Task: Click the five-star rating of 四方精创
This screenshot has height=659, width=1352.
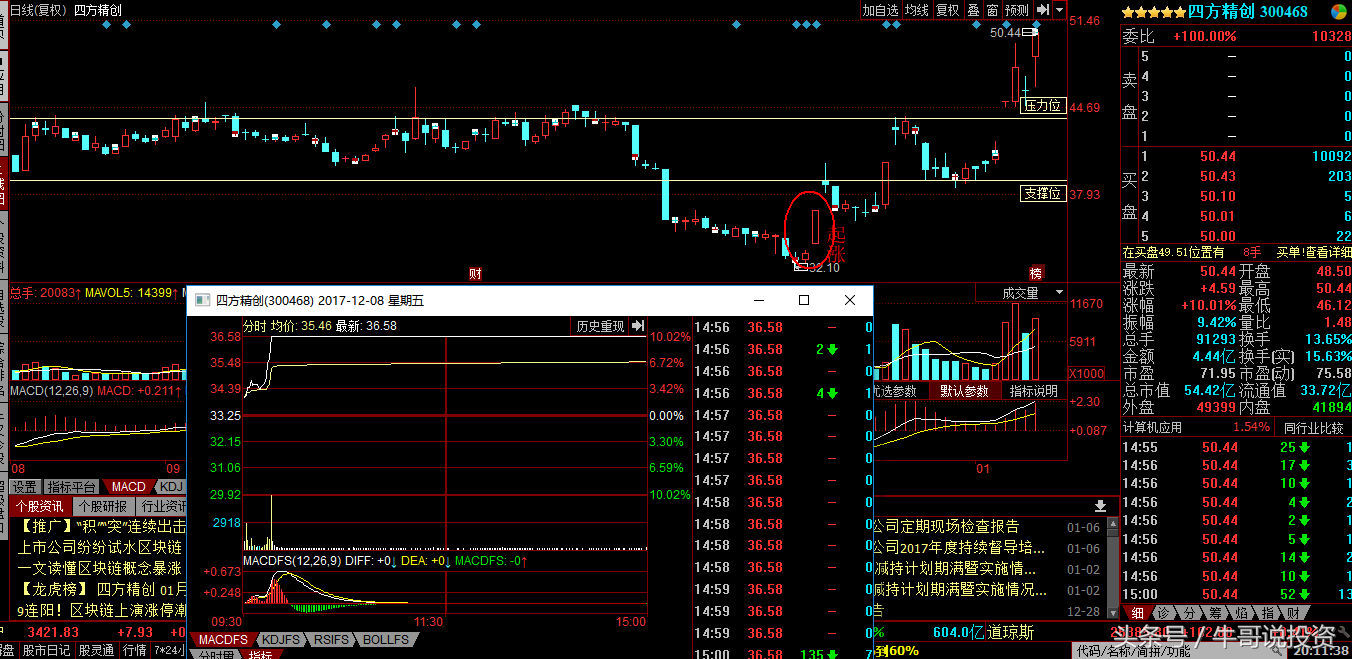Action: (x=1154, y=11)
